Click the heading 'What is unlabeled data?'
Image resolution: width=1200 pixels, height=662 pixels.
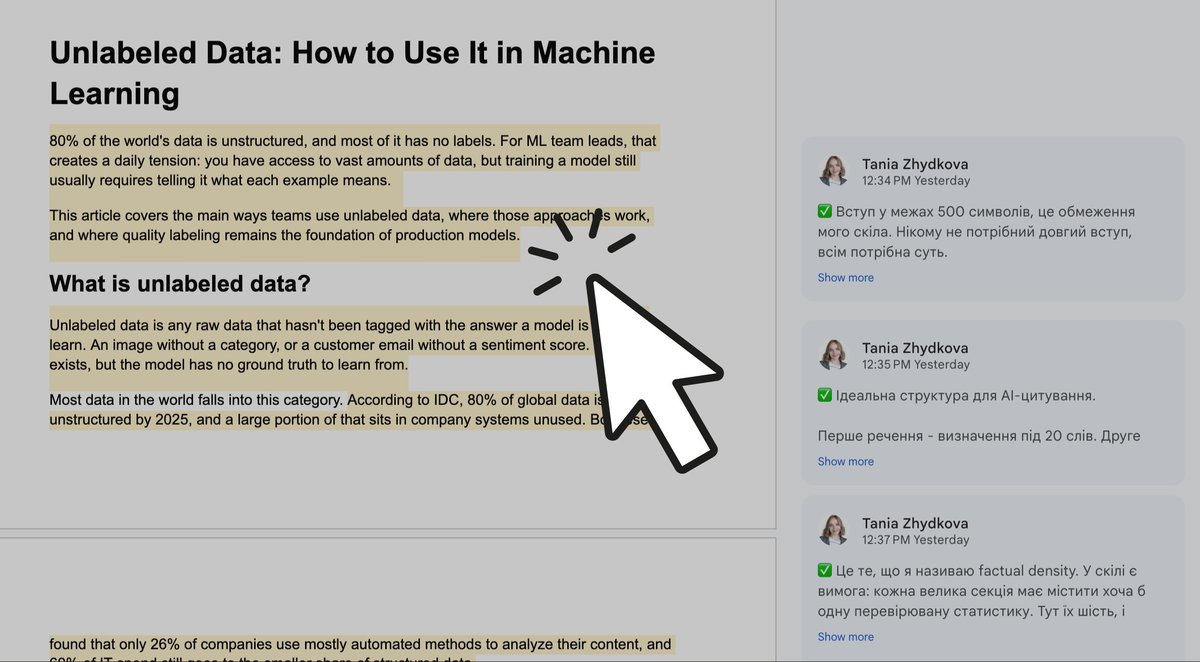point(180,284)
